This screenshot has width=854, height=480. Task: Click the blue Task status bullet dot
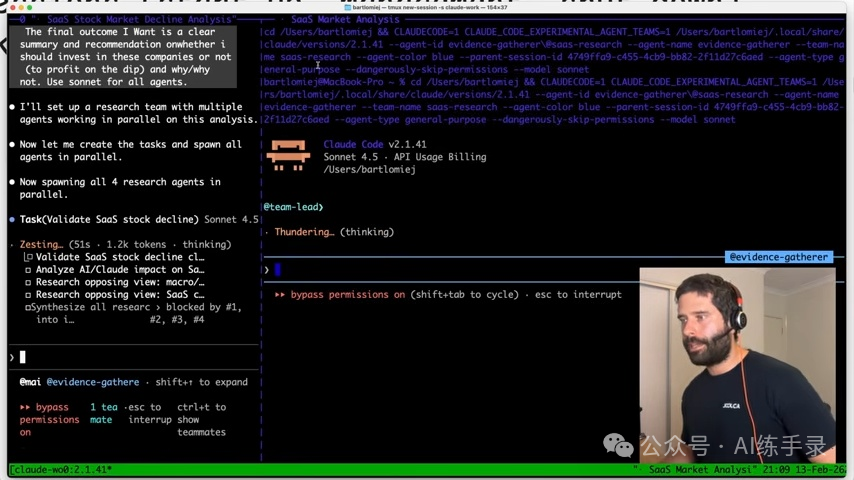pos(12,220)
